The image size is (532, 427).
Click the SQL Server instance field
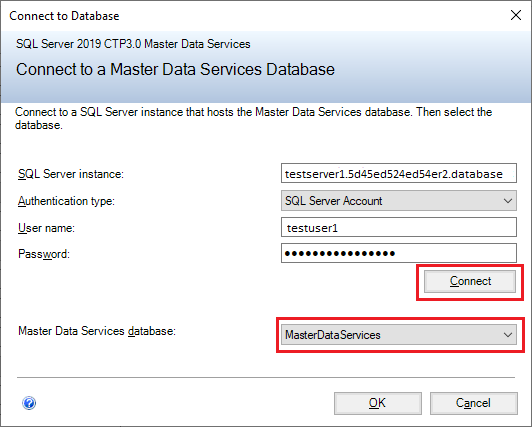tap(399, 173)
